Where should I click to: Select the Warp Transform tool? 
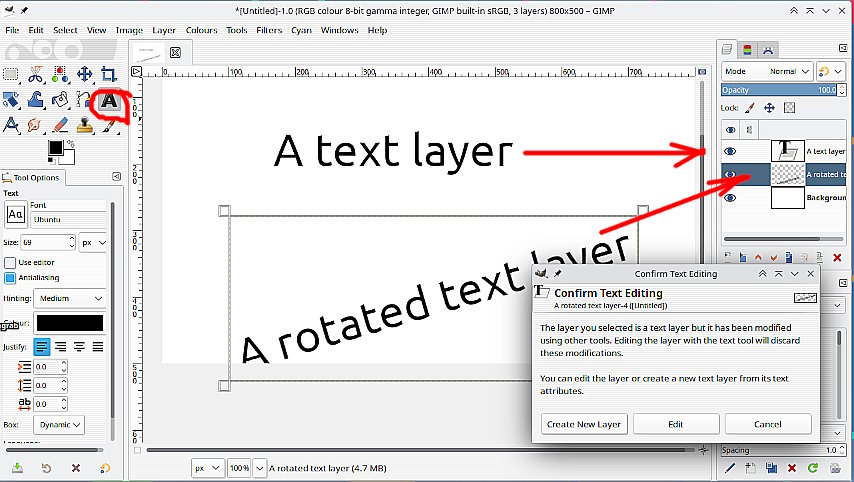35,100
